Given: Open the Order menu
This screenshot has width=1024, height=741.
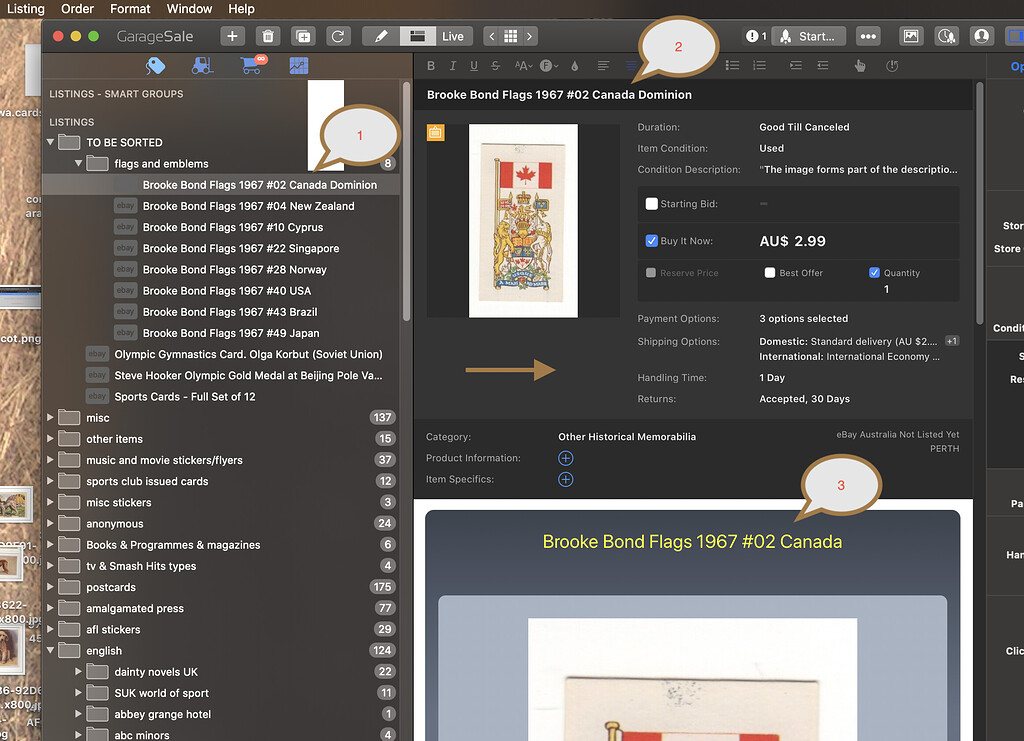Looking at the screenshot, I should click(x=77, y=9).
